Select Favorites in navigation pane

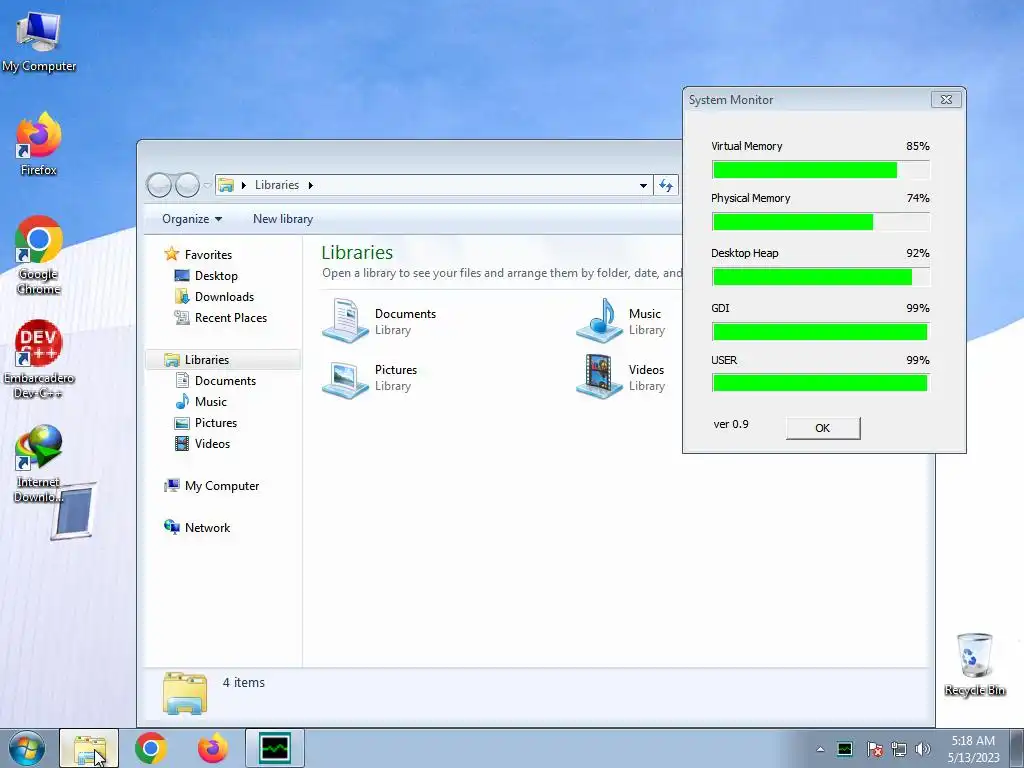[199, 254]
